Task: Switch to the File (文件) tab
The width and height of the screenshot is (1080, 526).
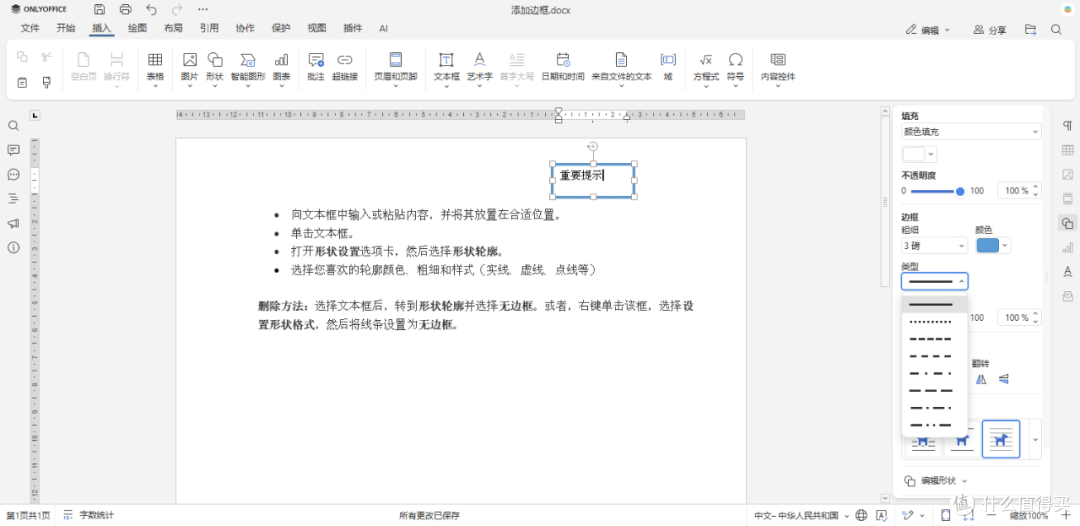Action: (30, 28)
